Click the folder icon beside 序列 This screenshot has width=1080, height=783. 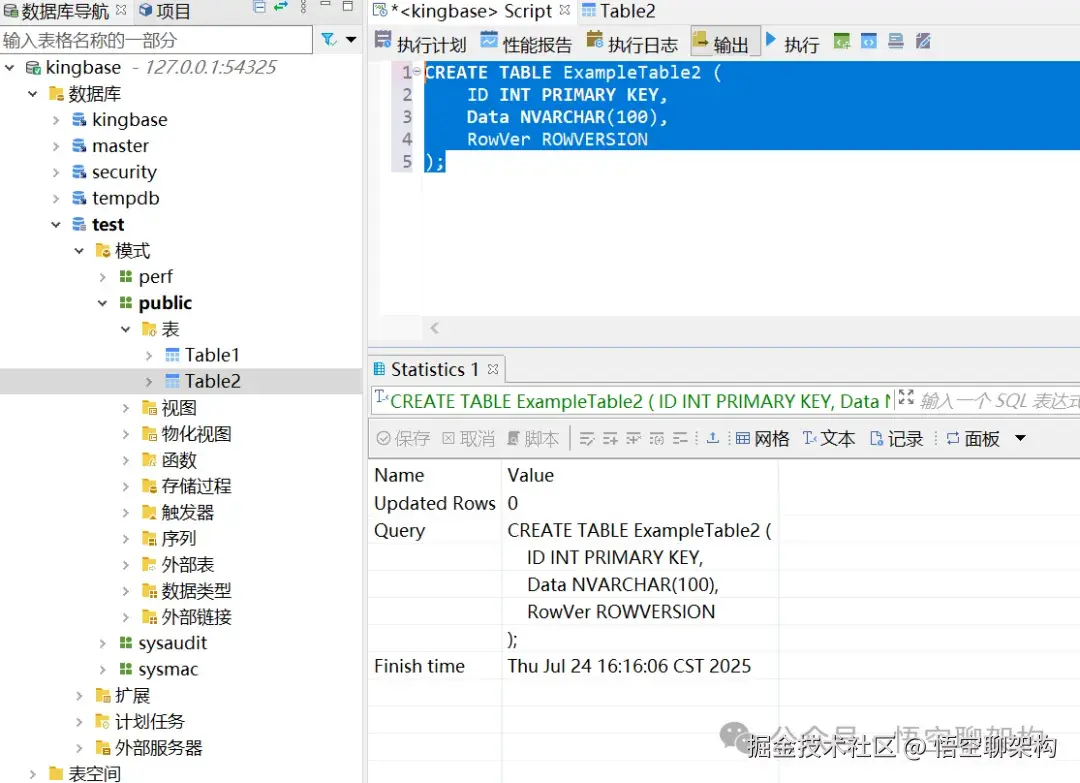[149, 539]
